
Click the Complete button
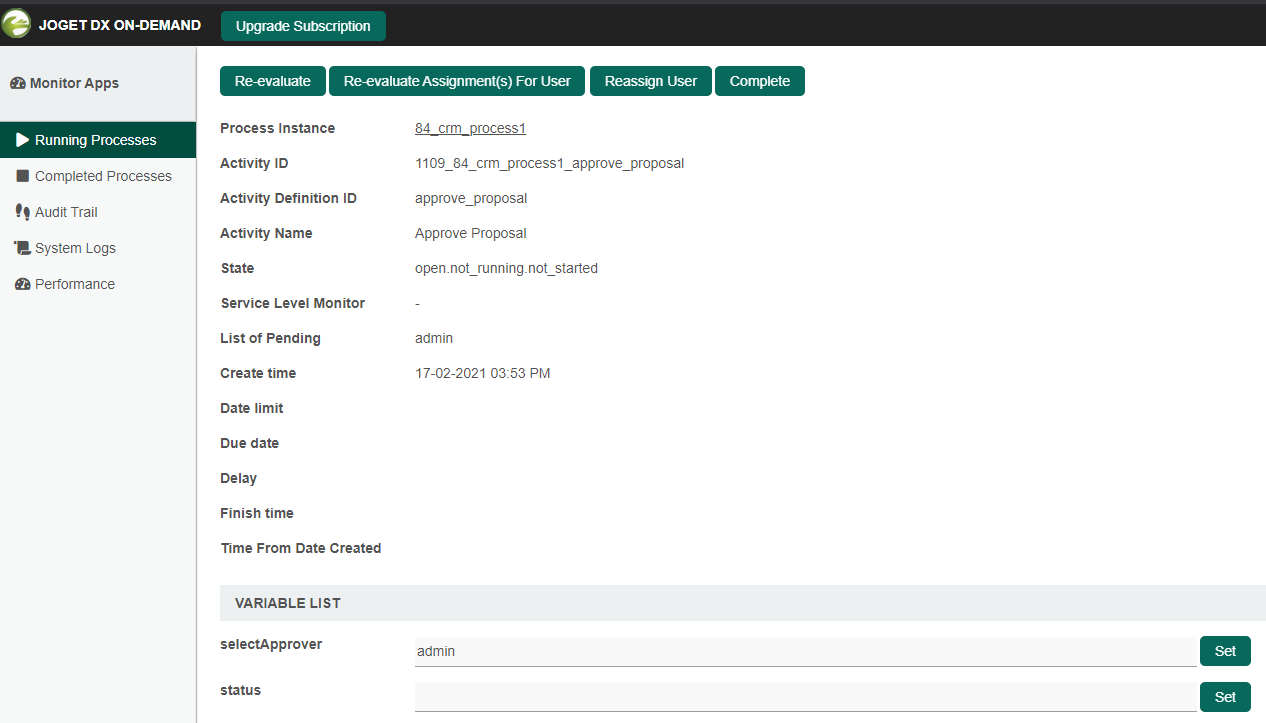[759, 82]
